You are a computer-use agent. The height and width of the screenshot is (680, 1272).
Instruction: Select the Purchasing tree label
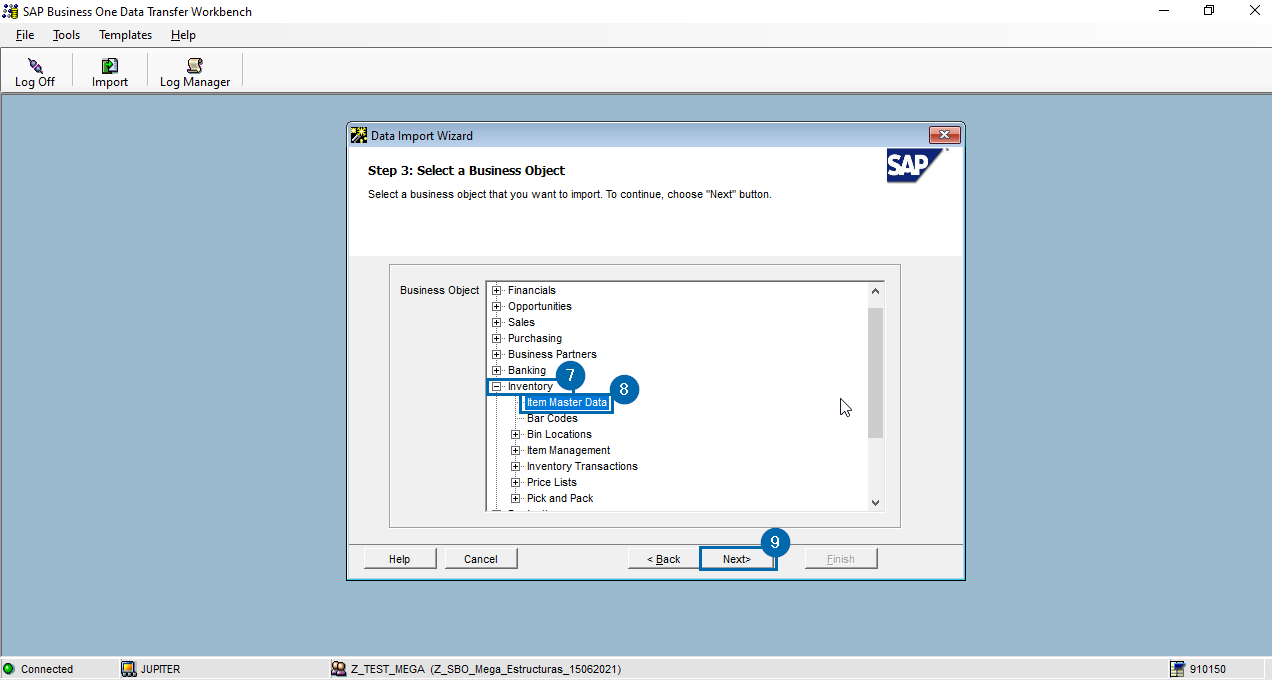coord(535,338)
